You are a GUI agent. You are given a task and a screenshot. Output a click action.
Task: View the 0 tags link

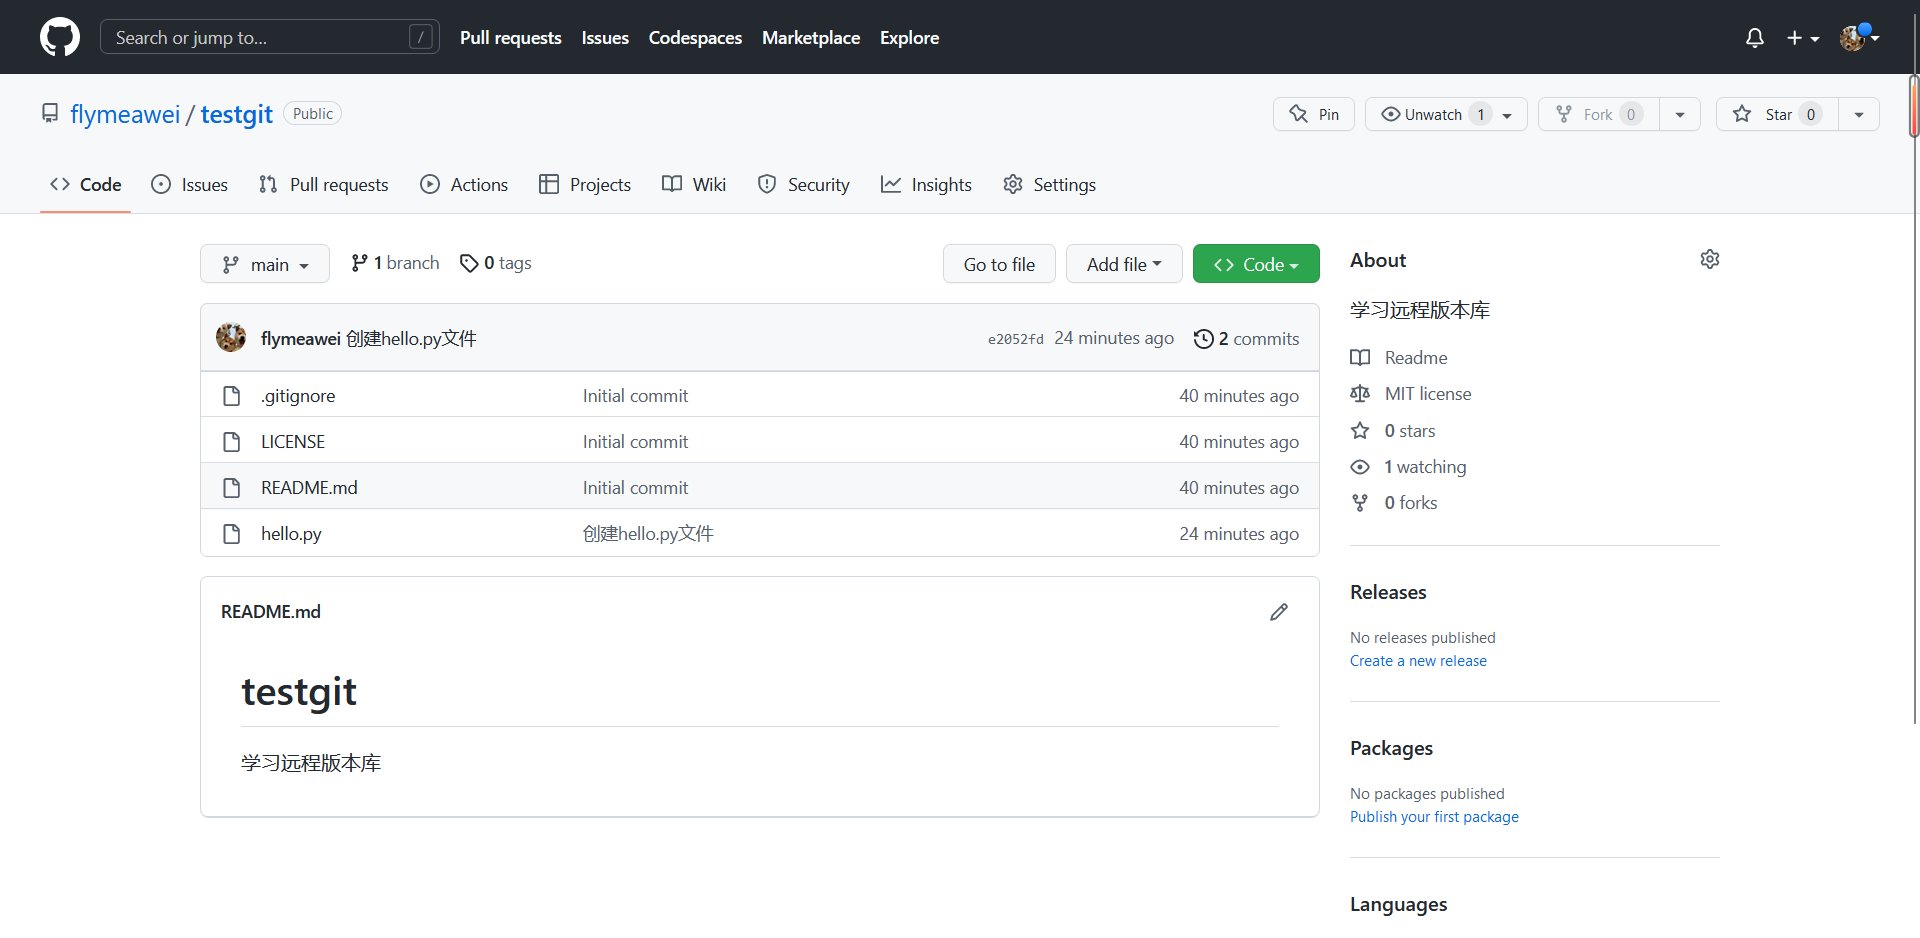click(x=495, y=263)
